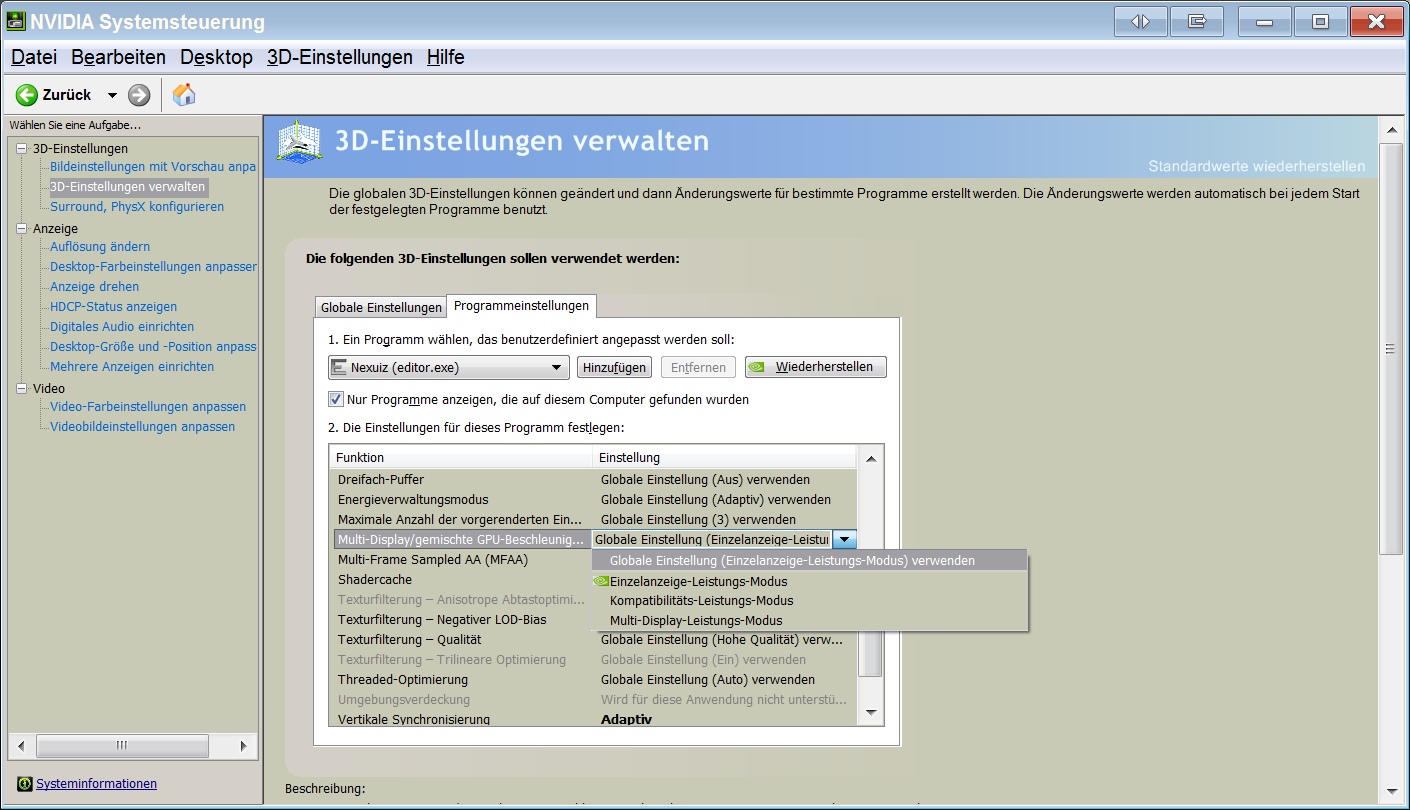Open Desktop-Größe und -Position anpassen
Screen dimensions: 1410x810
[x=153, y=347]
